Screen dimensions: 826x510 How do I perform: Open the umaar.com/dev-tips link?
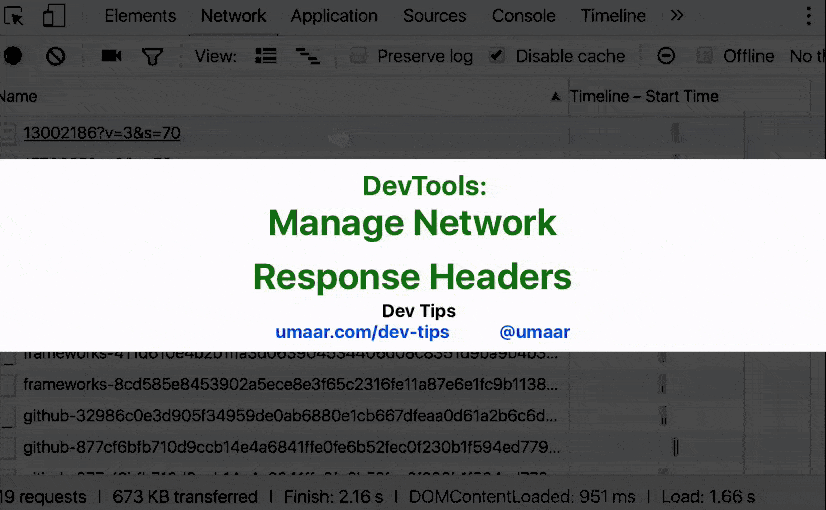[x=362, y=332]
